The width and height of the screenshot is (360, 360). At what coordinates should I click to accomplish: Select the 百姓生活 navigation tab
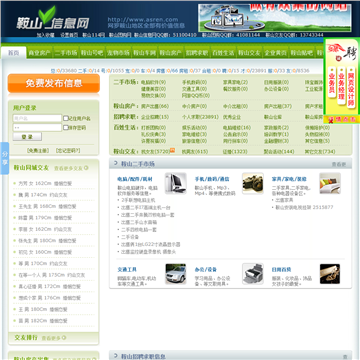pyautogui.click(x=223, y=53)
